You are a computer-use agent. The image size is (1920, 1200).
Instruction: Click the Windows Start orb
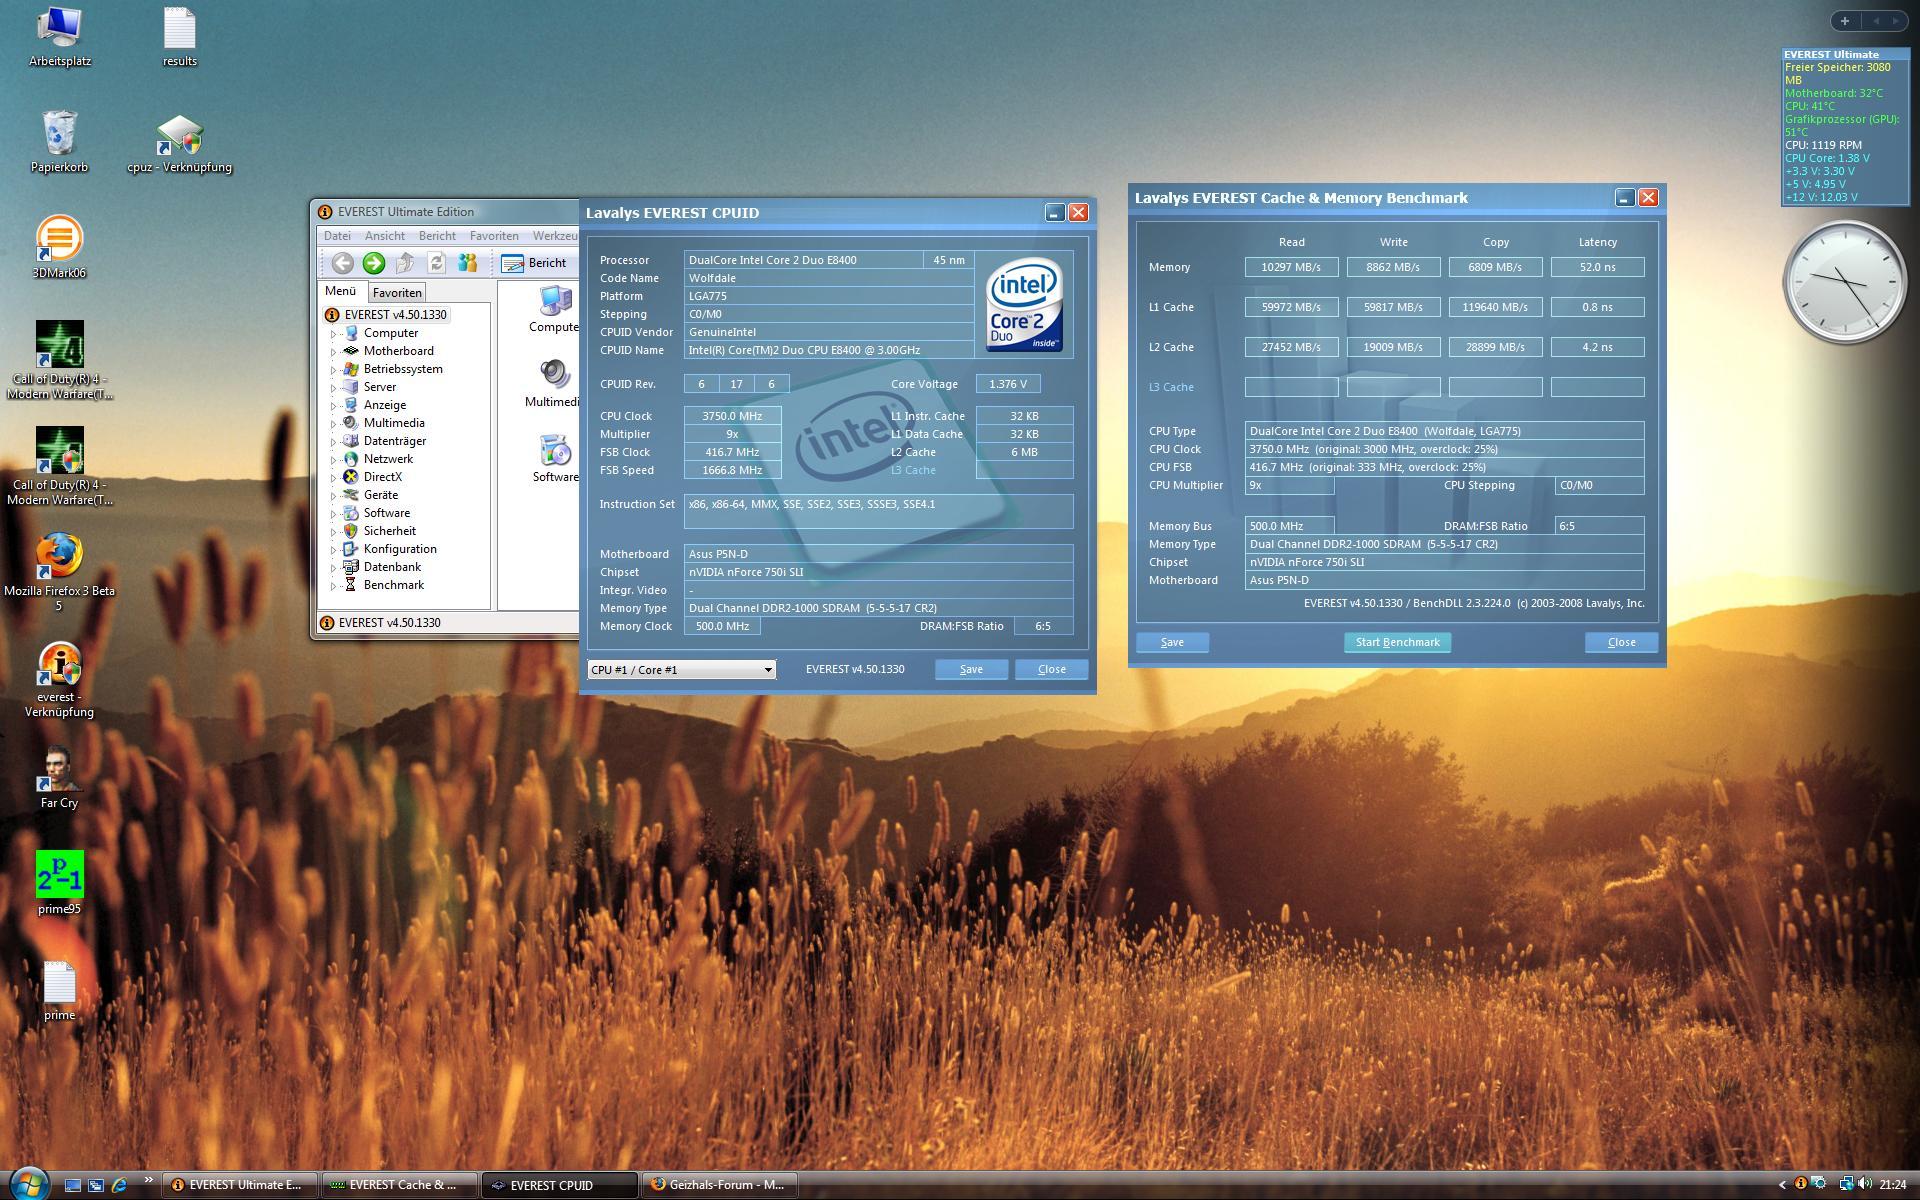coord(28,1184)
